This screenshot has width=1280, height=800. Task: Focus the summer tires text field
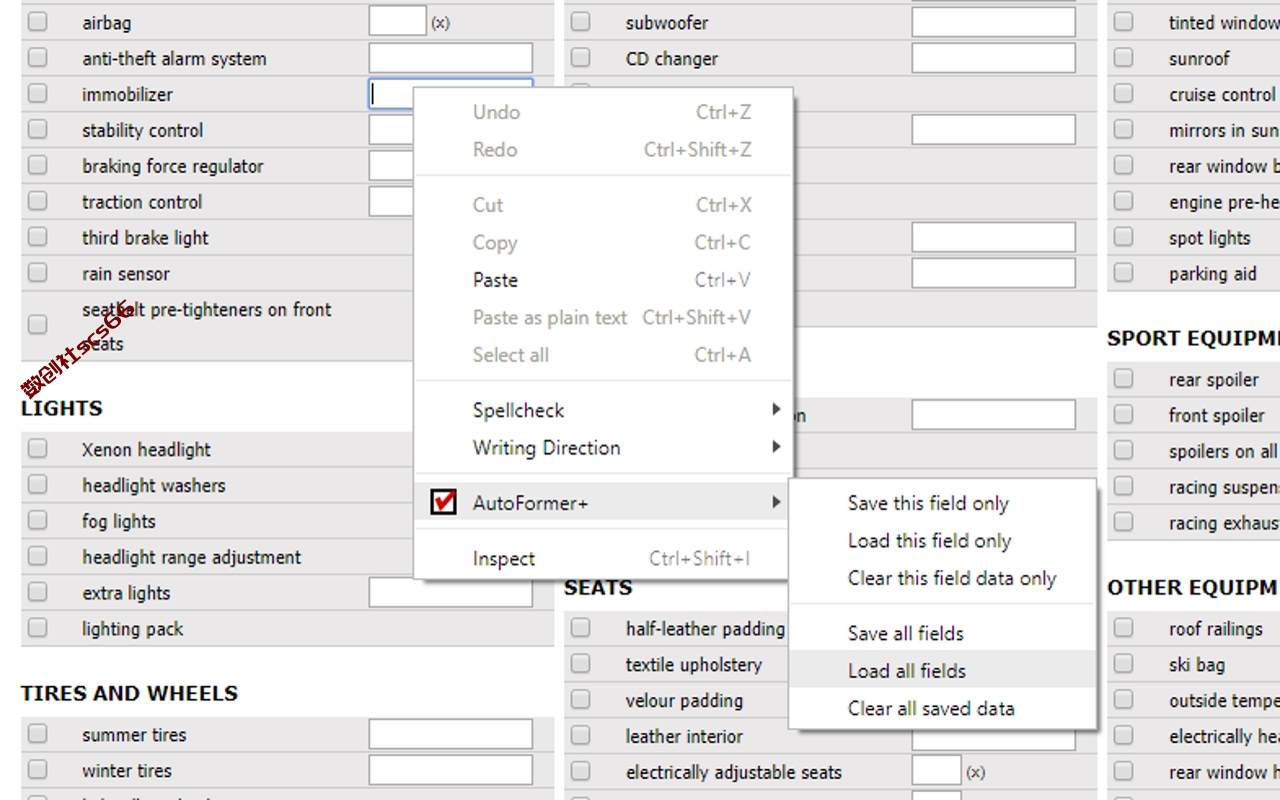pos(451,735)
